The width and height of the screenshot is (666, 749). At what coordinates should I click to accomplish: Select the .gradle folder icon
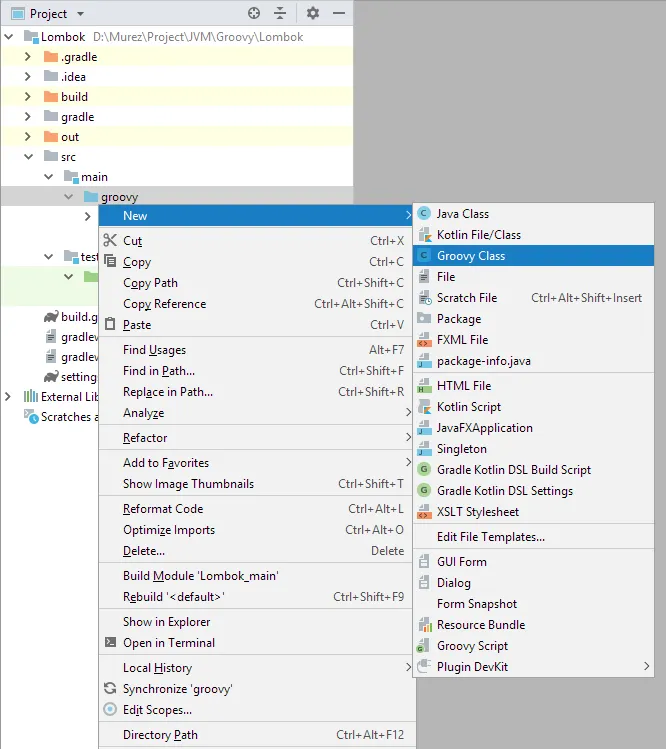51,56
